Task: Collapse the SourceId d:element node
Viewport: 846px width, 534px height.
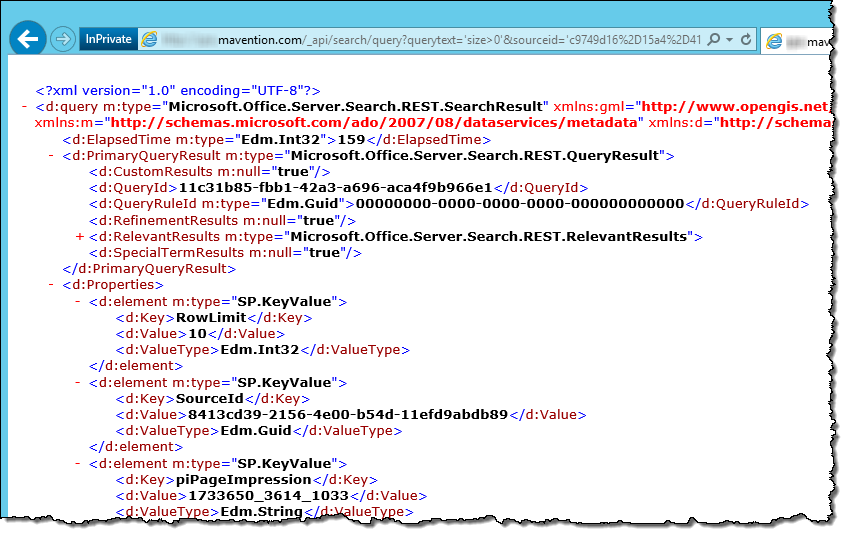Action: [78, 382]
